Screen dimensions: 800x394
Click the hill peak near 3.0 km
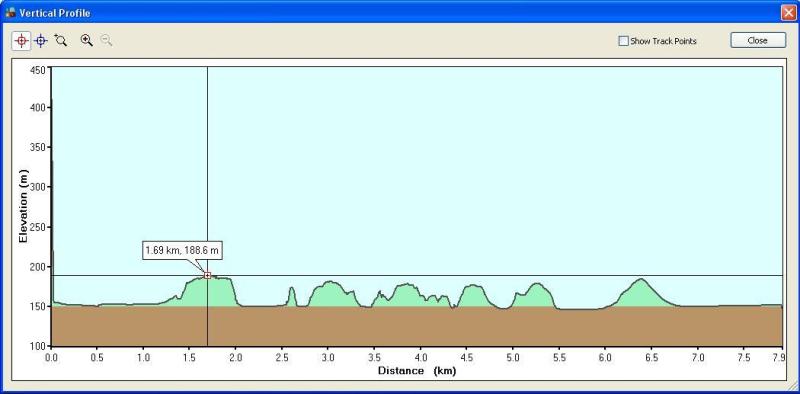point(330,282)
